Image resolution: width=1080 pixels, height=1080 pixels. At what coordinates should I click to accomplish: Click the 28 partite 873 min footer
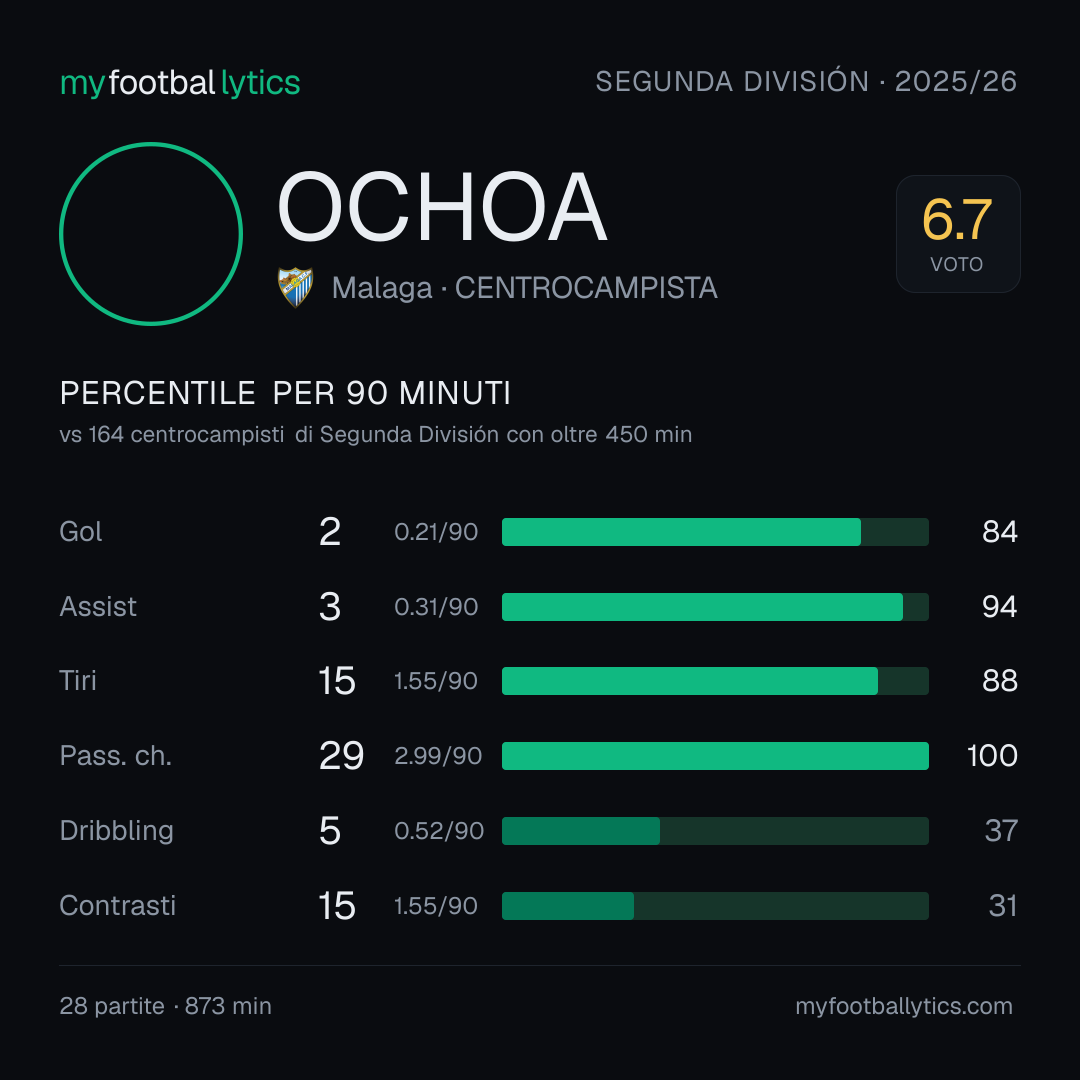(165, 1006)
